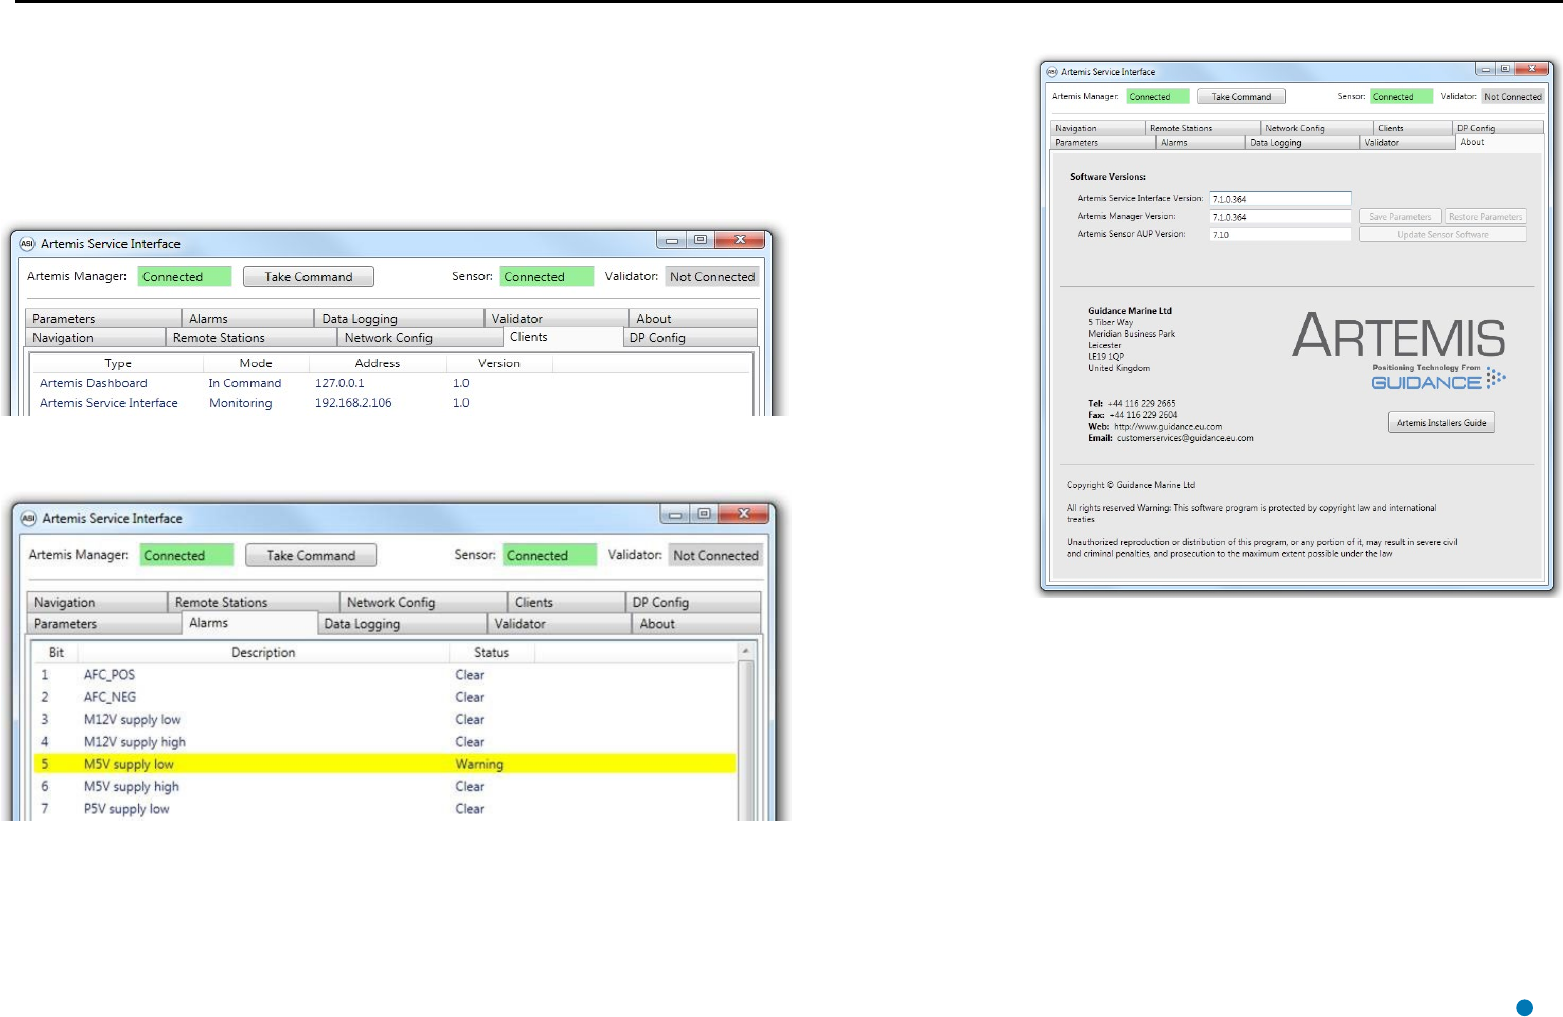This screenshot has height=1017, width=1563.
Task: Click the Restore Parameters button
Action: (1485, 216)
